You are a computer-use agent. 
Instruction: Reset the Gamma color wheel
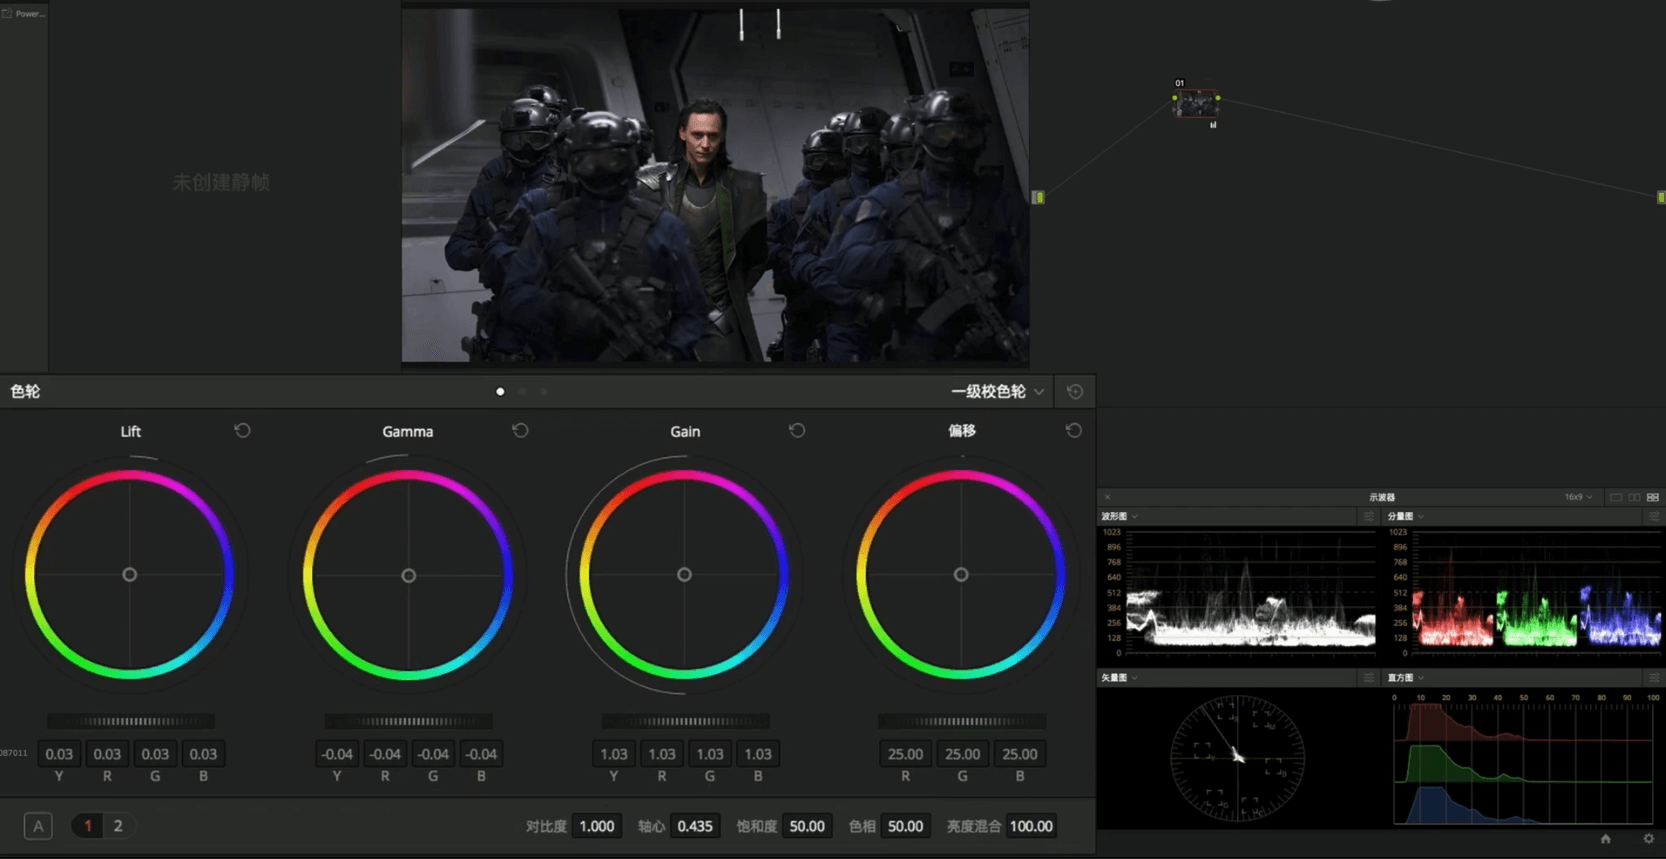click(x=520, y=430)
